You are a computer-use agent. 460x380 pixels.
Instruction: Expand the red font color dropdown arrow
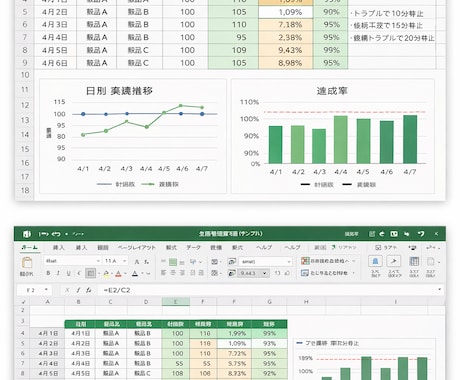point(125,274)
